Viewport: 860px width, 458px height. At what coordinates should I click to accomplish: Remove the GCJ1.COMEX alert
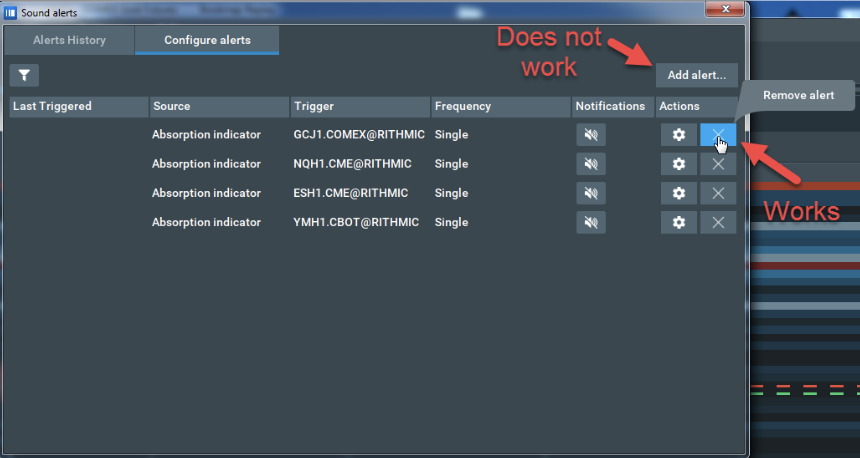coord(718,134)
